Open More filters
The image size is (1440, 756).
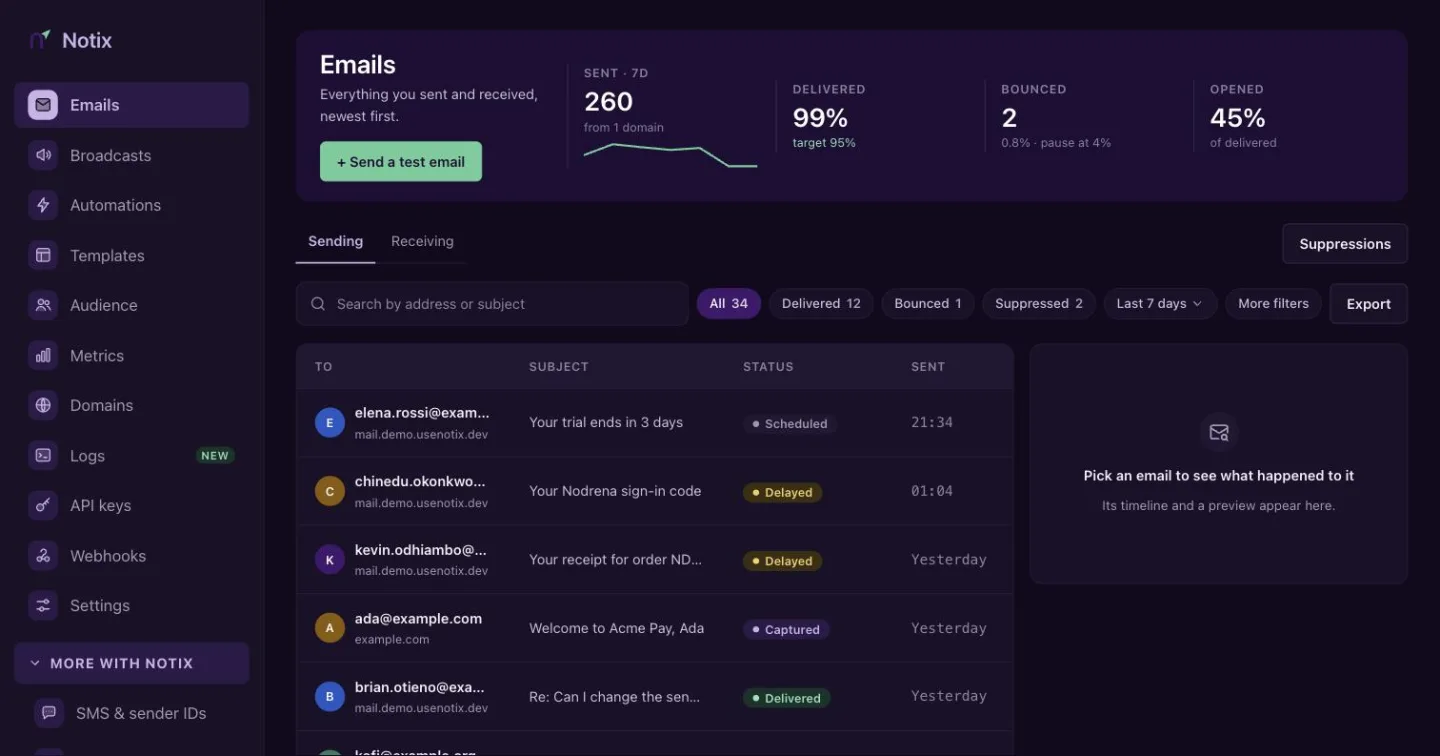click(x=1273, y=304)
